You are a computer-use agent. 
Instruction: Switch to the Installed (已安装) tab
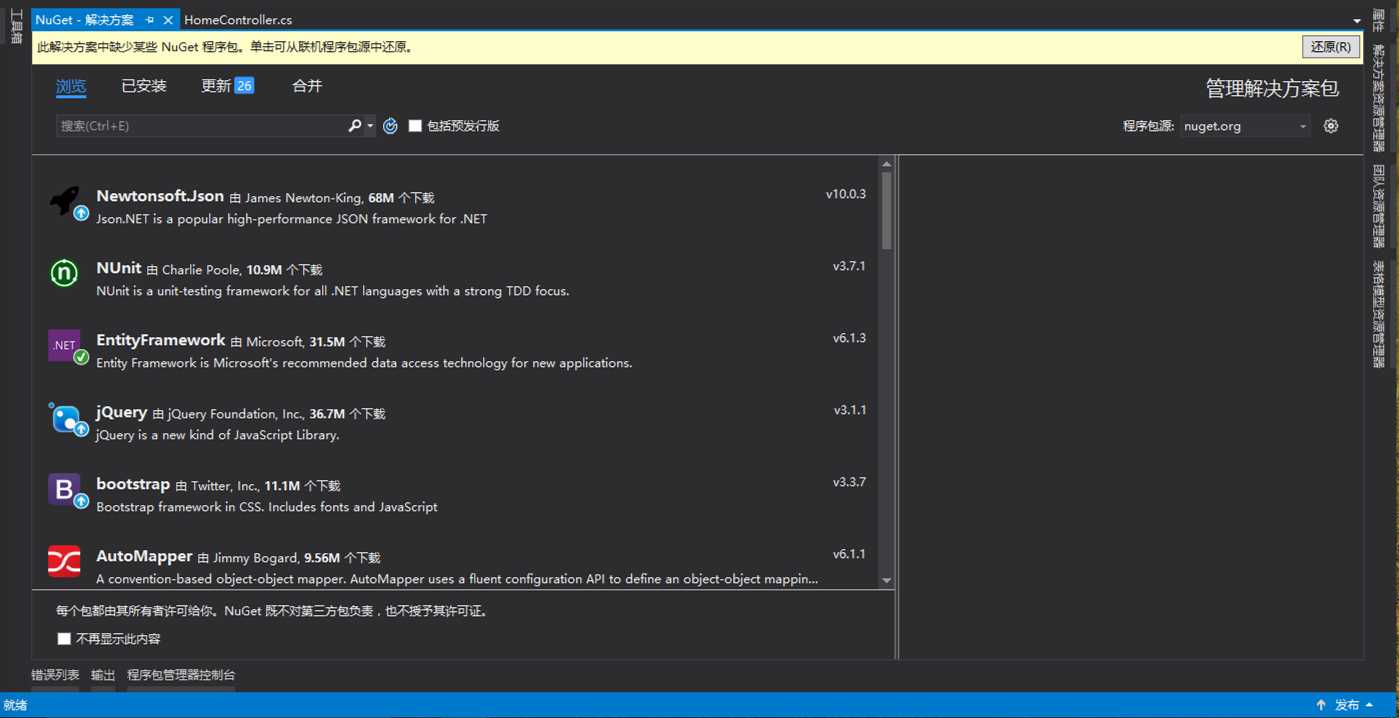(x=144, y=86)
